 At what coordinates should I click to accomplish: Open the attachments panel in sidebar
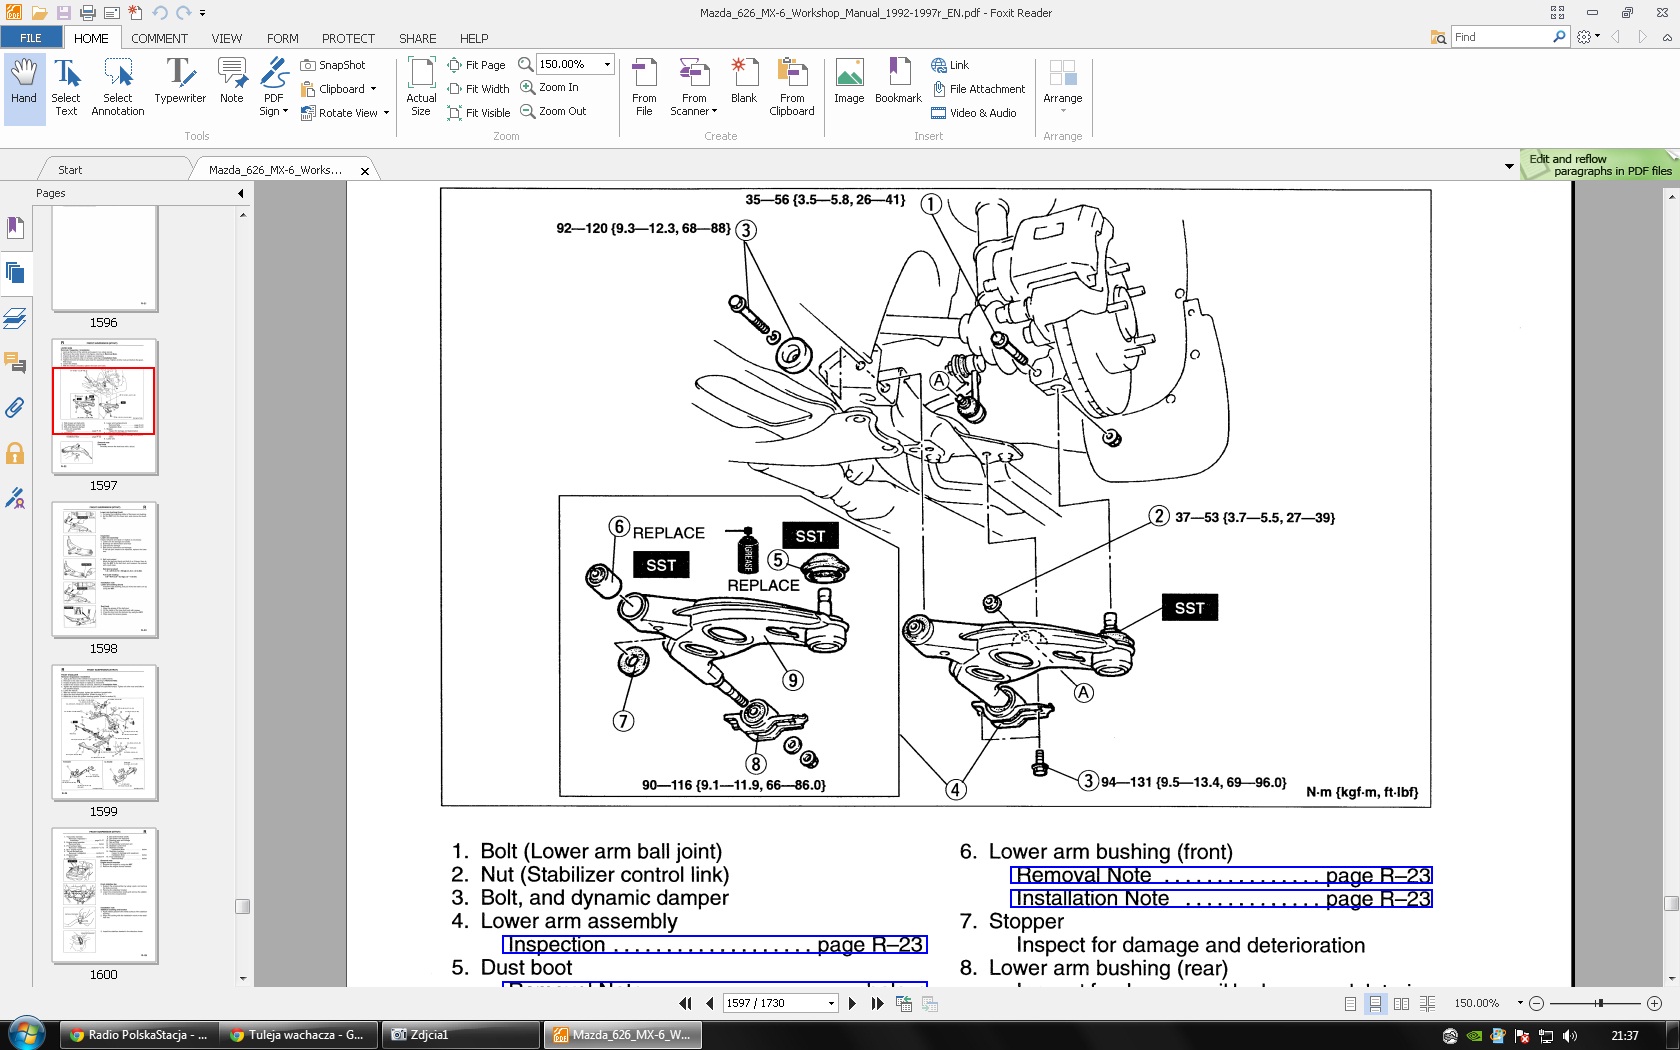(15, 408)
